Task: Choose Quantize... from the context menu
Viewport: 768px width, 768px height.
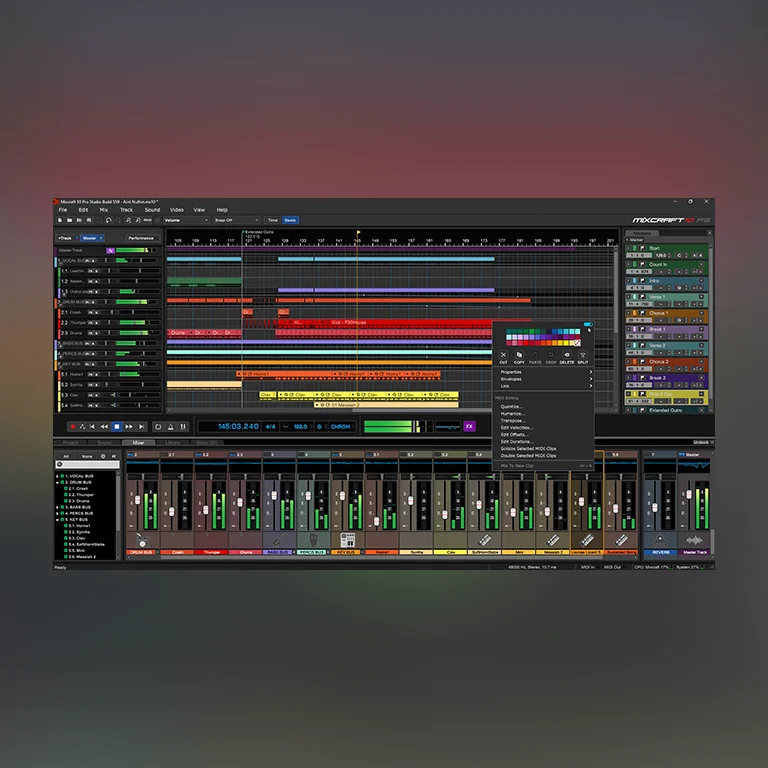Action: tap(511, 407)
